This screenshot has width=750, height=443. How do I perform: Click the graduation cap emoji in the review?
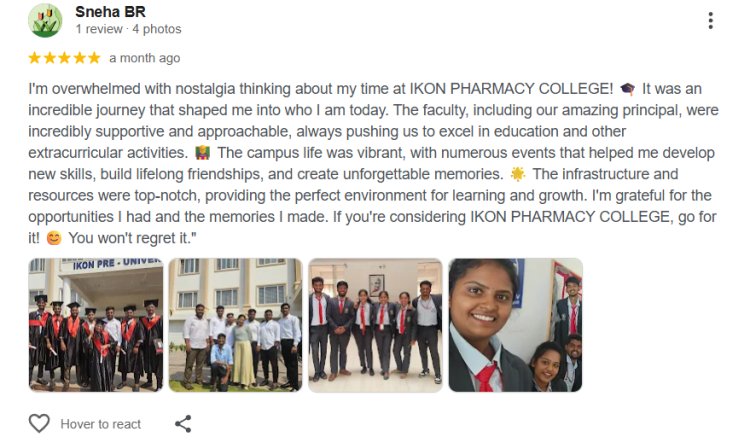(x=627, y=88)
